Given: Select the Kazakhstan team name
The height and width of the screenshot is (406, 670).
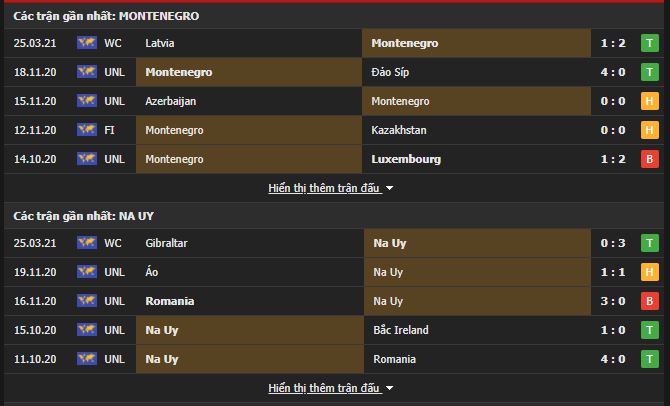Looking at the screenshot, I should click(x=399, y=130).
